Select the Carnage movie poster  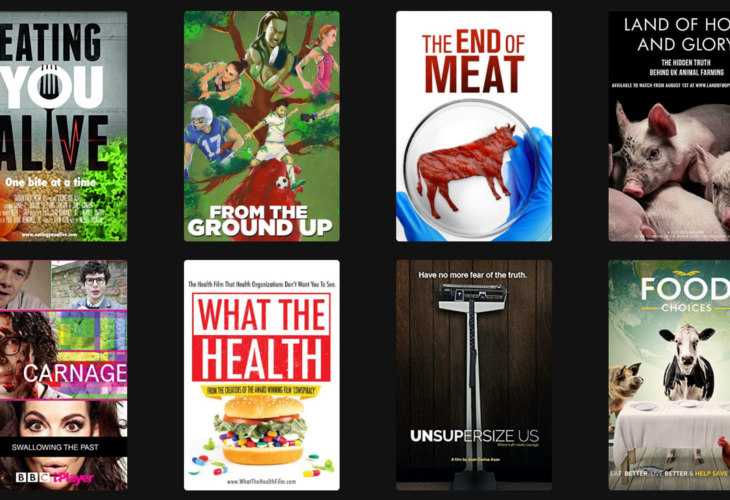tap(63, 375)
